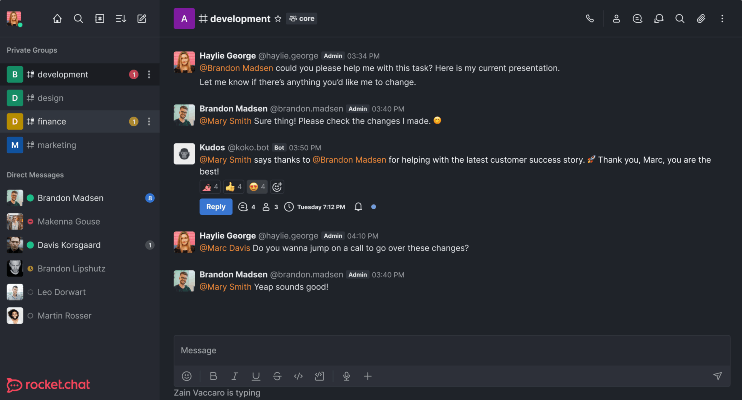Record audio message with the microphone icon
This screenshot has width=742, height=400.
(346, 376)
